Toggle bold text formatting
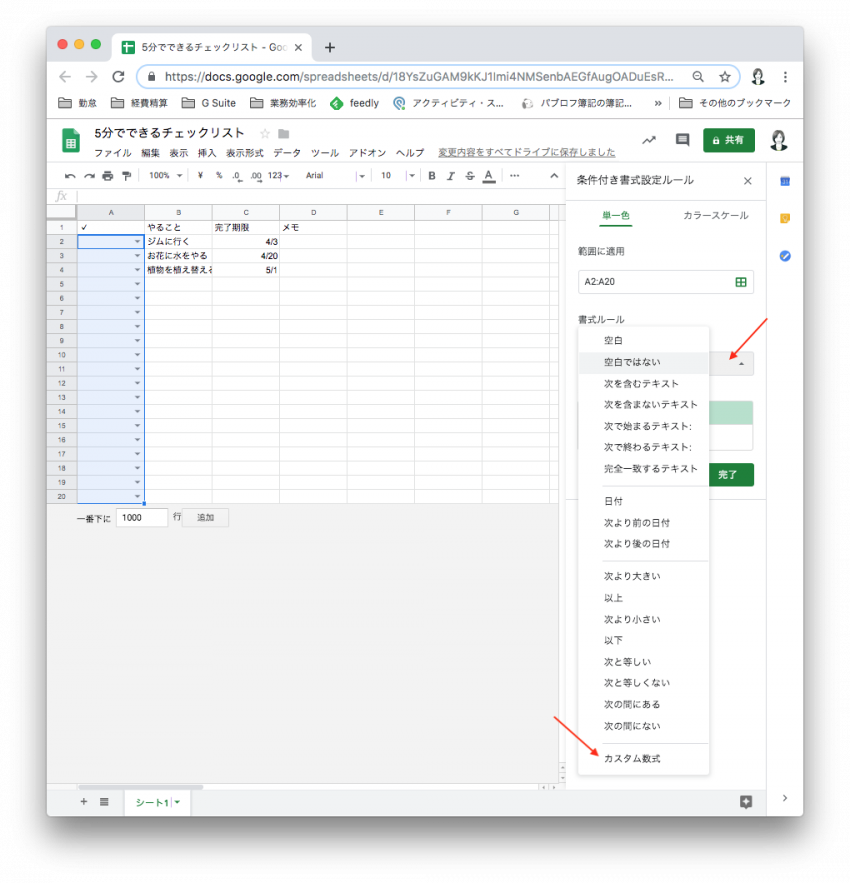850x883 pixels. click(x=432, y=176)
